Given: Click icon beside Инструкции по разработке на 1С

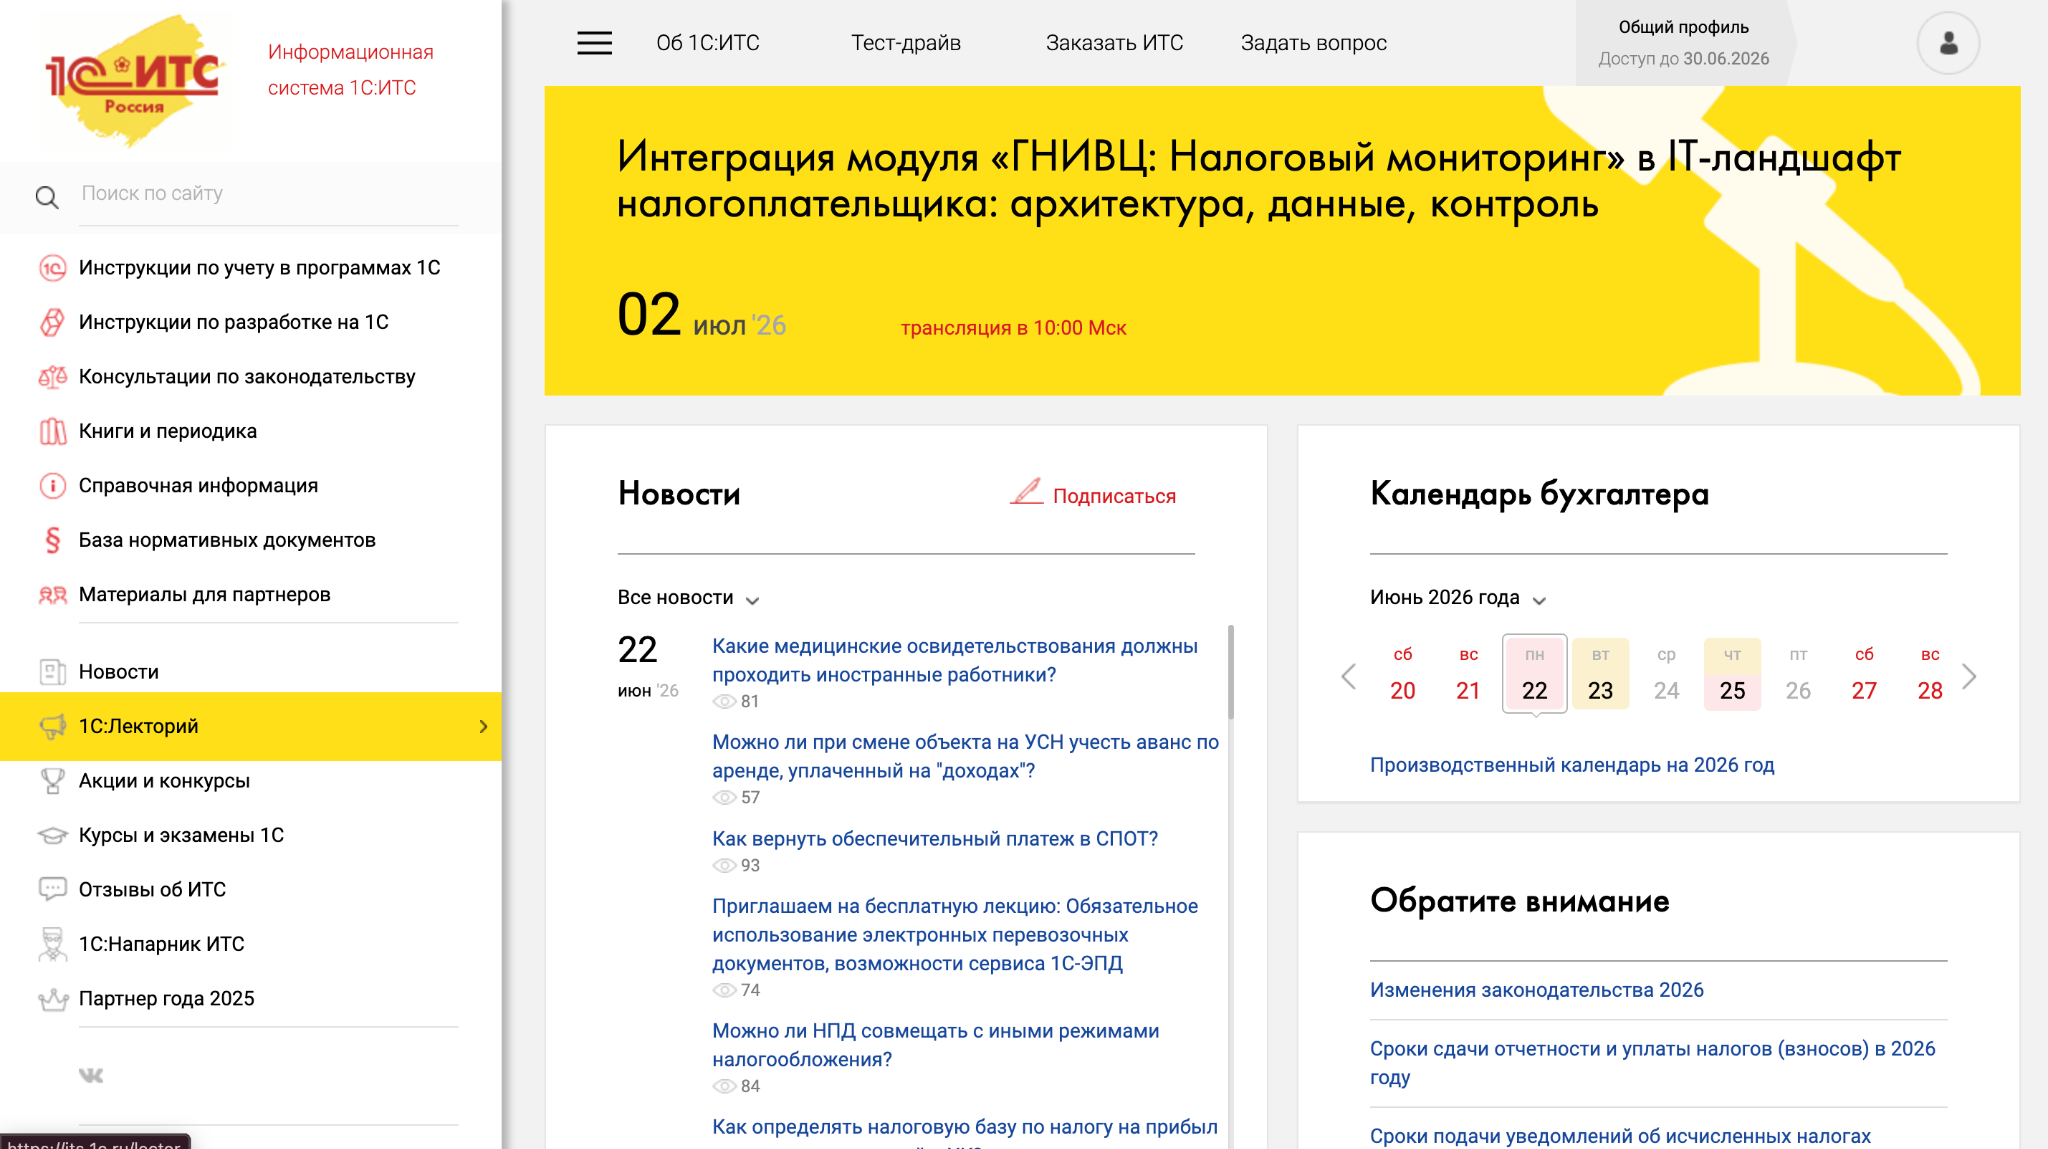Looking at the screenshot, I should click(x=52, y=322).
